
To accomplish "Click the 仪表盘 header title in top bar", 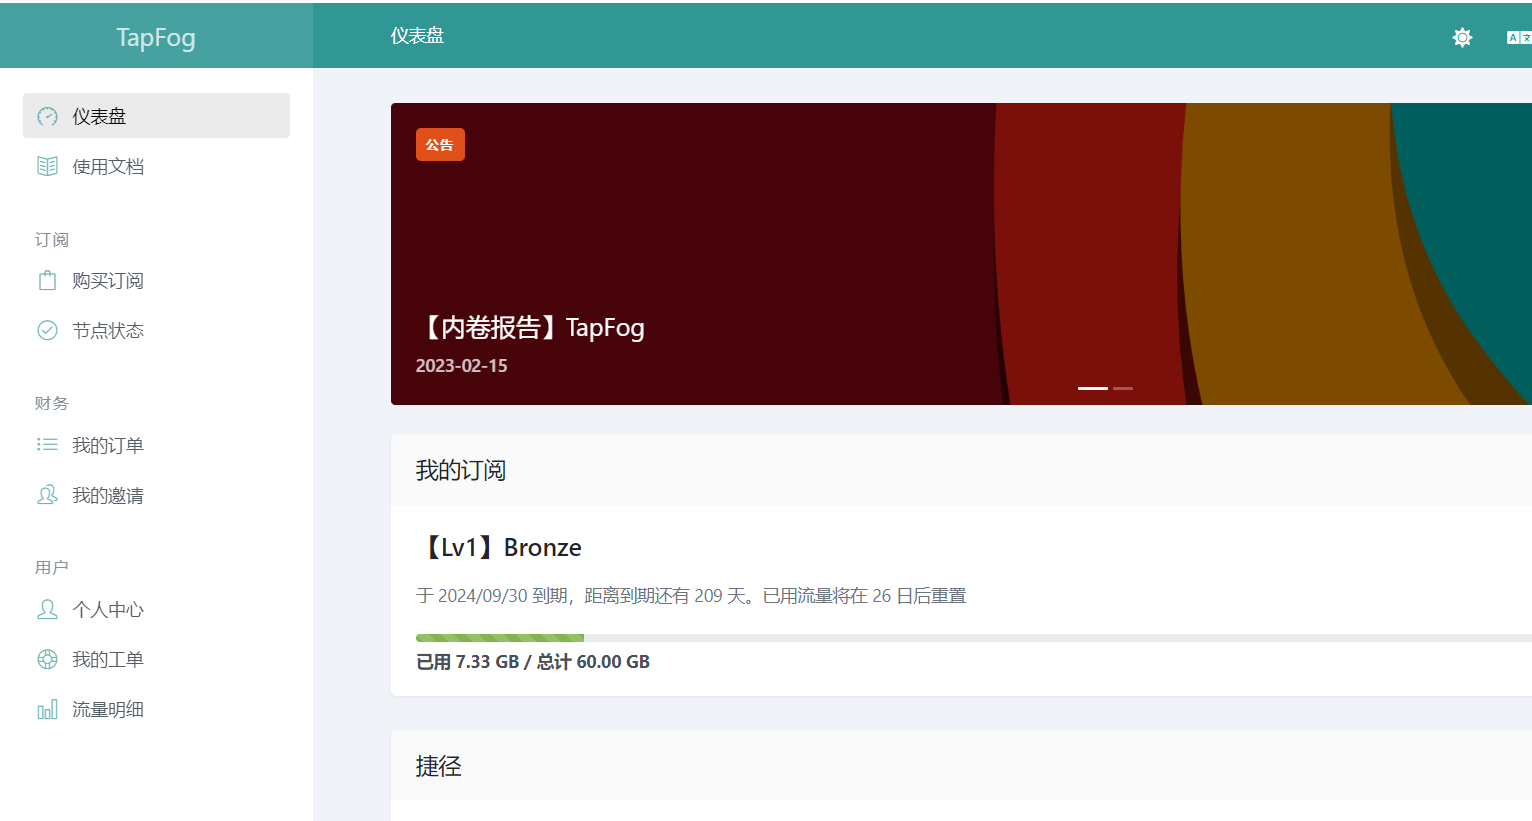I will coord(417,36).
